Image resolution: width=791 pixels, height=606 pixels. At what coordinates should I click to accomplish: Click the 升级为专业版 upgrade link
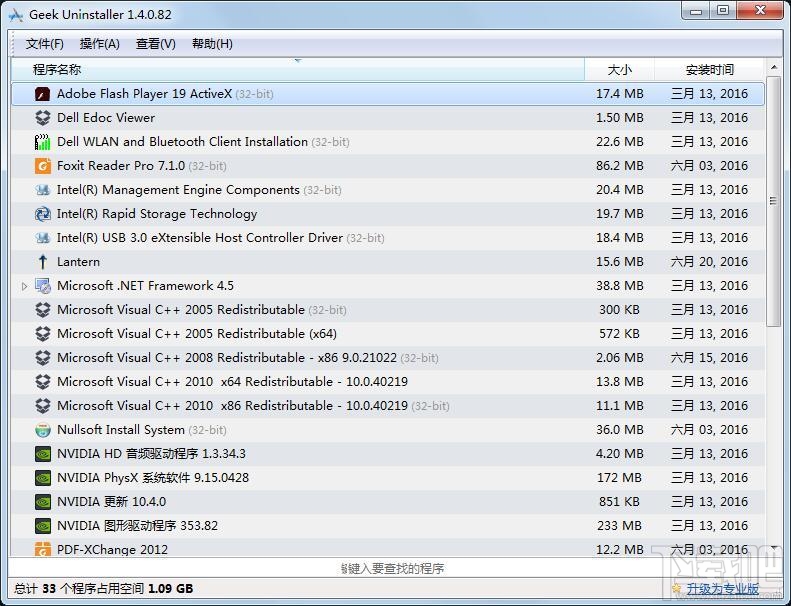click(x=722, y=588)
